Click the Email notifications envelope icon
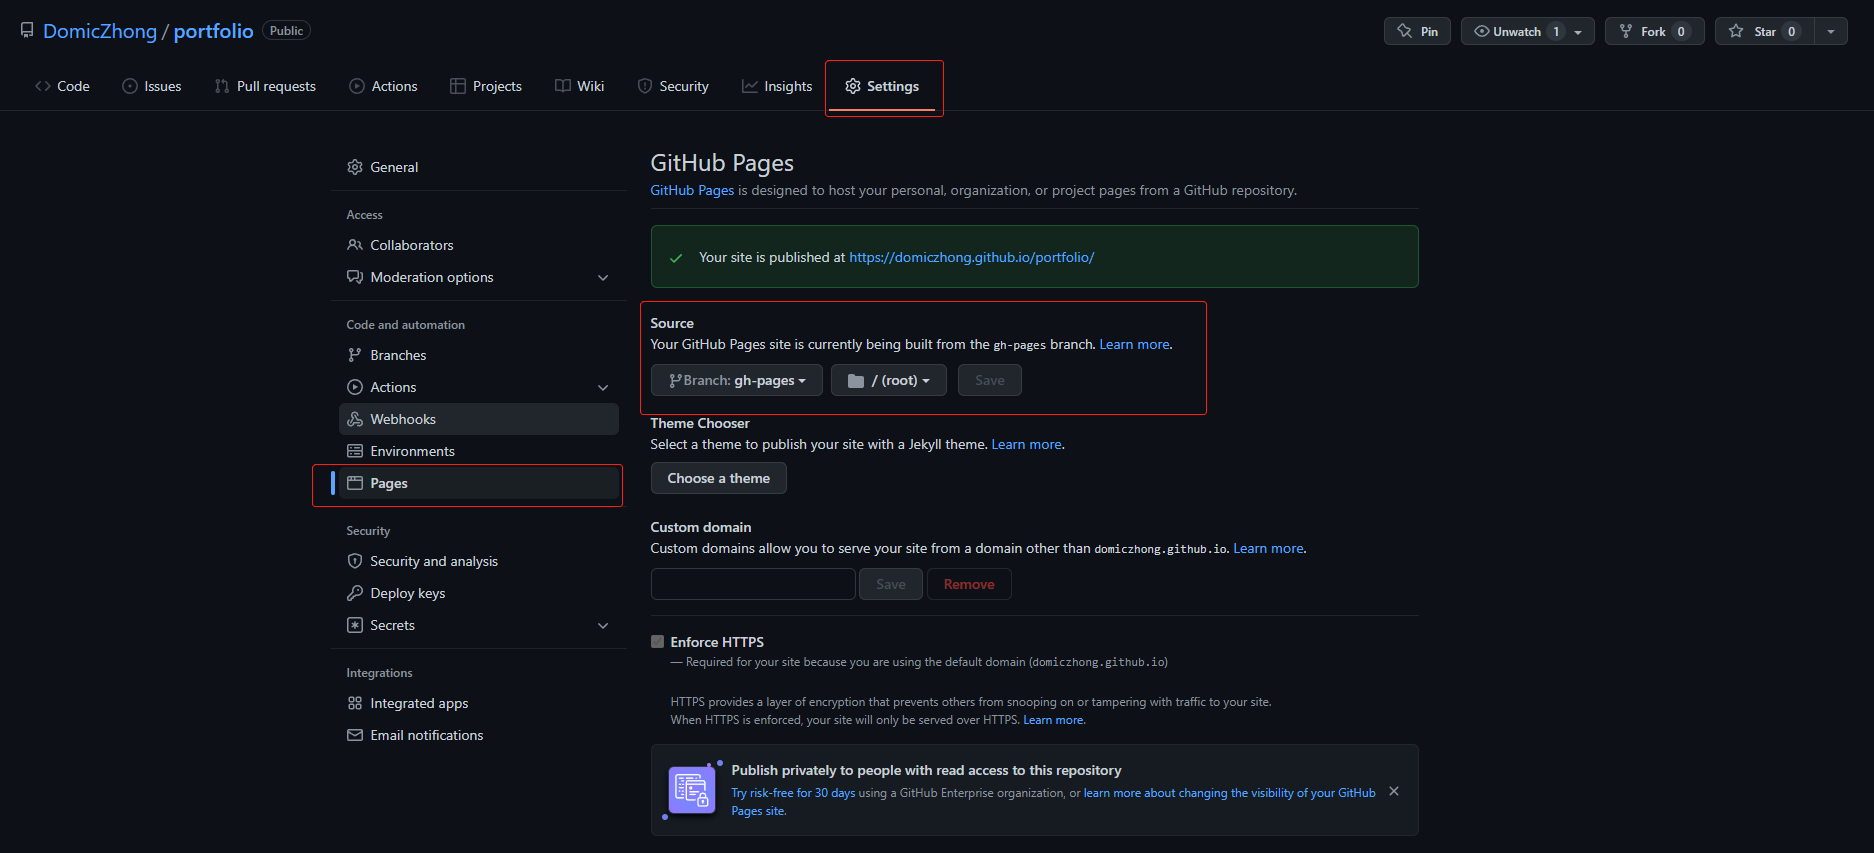Viewport: 1874px width, 853px height. tap(355, 735)
